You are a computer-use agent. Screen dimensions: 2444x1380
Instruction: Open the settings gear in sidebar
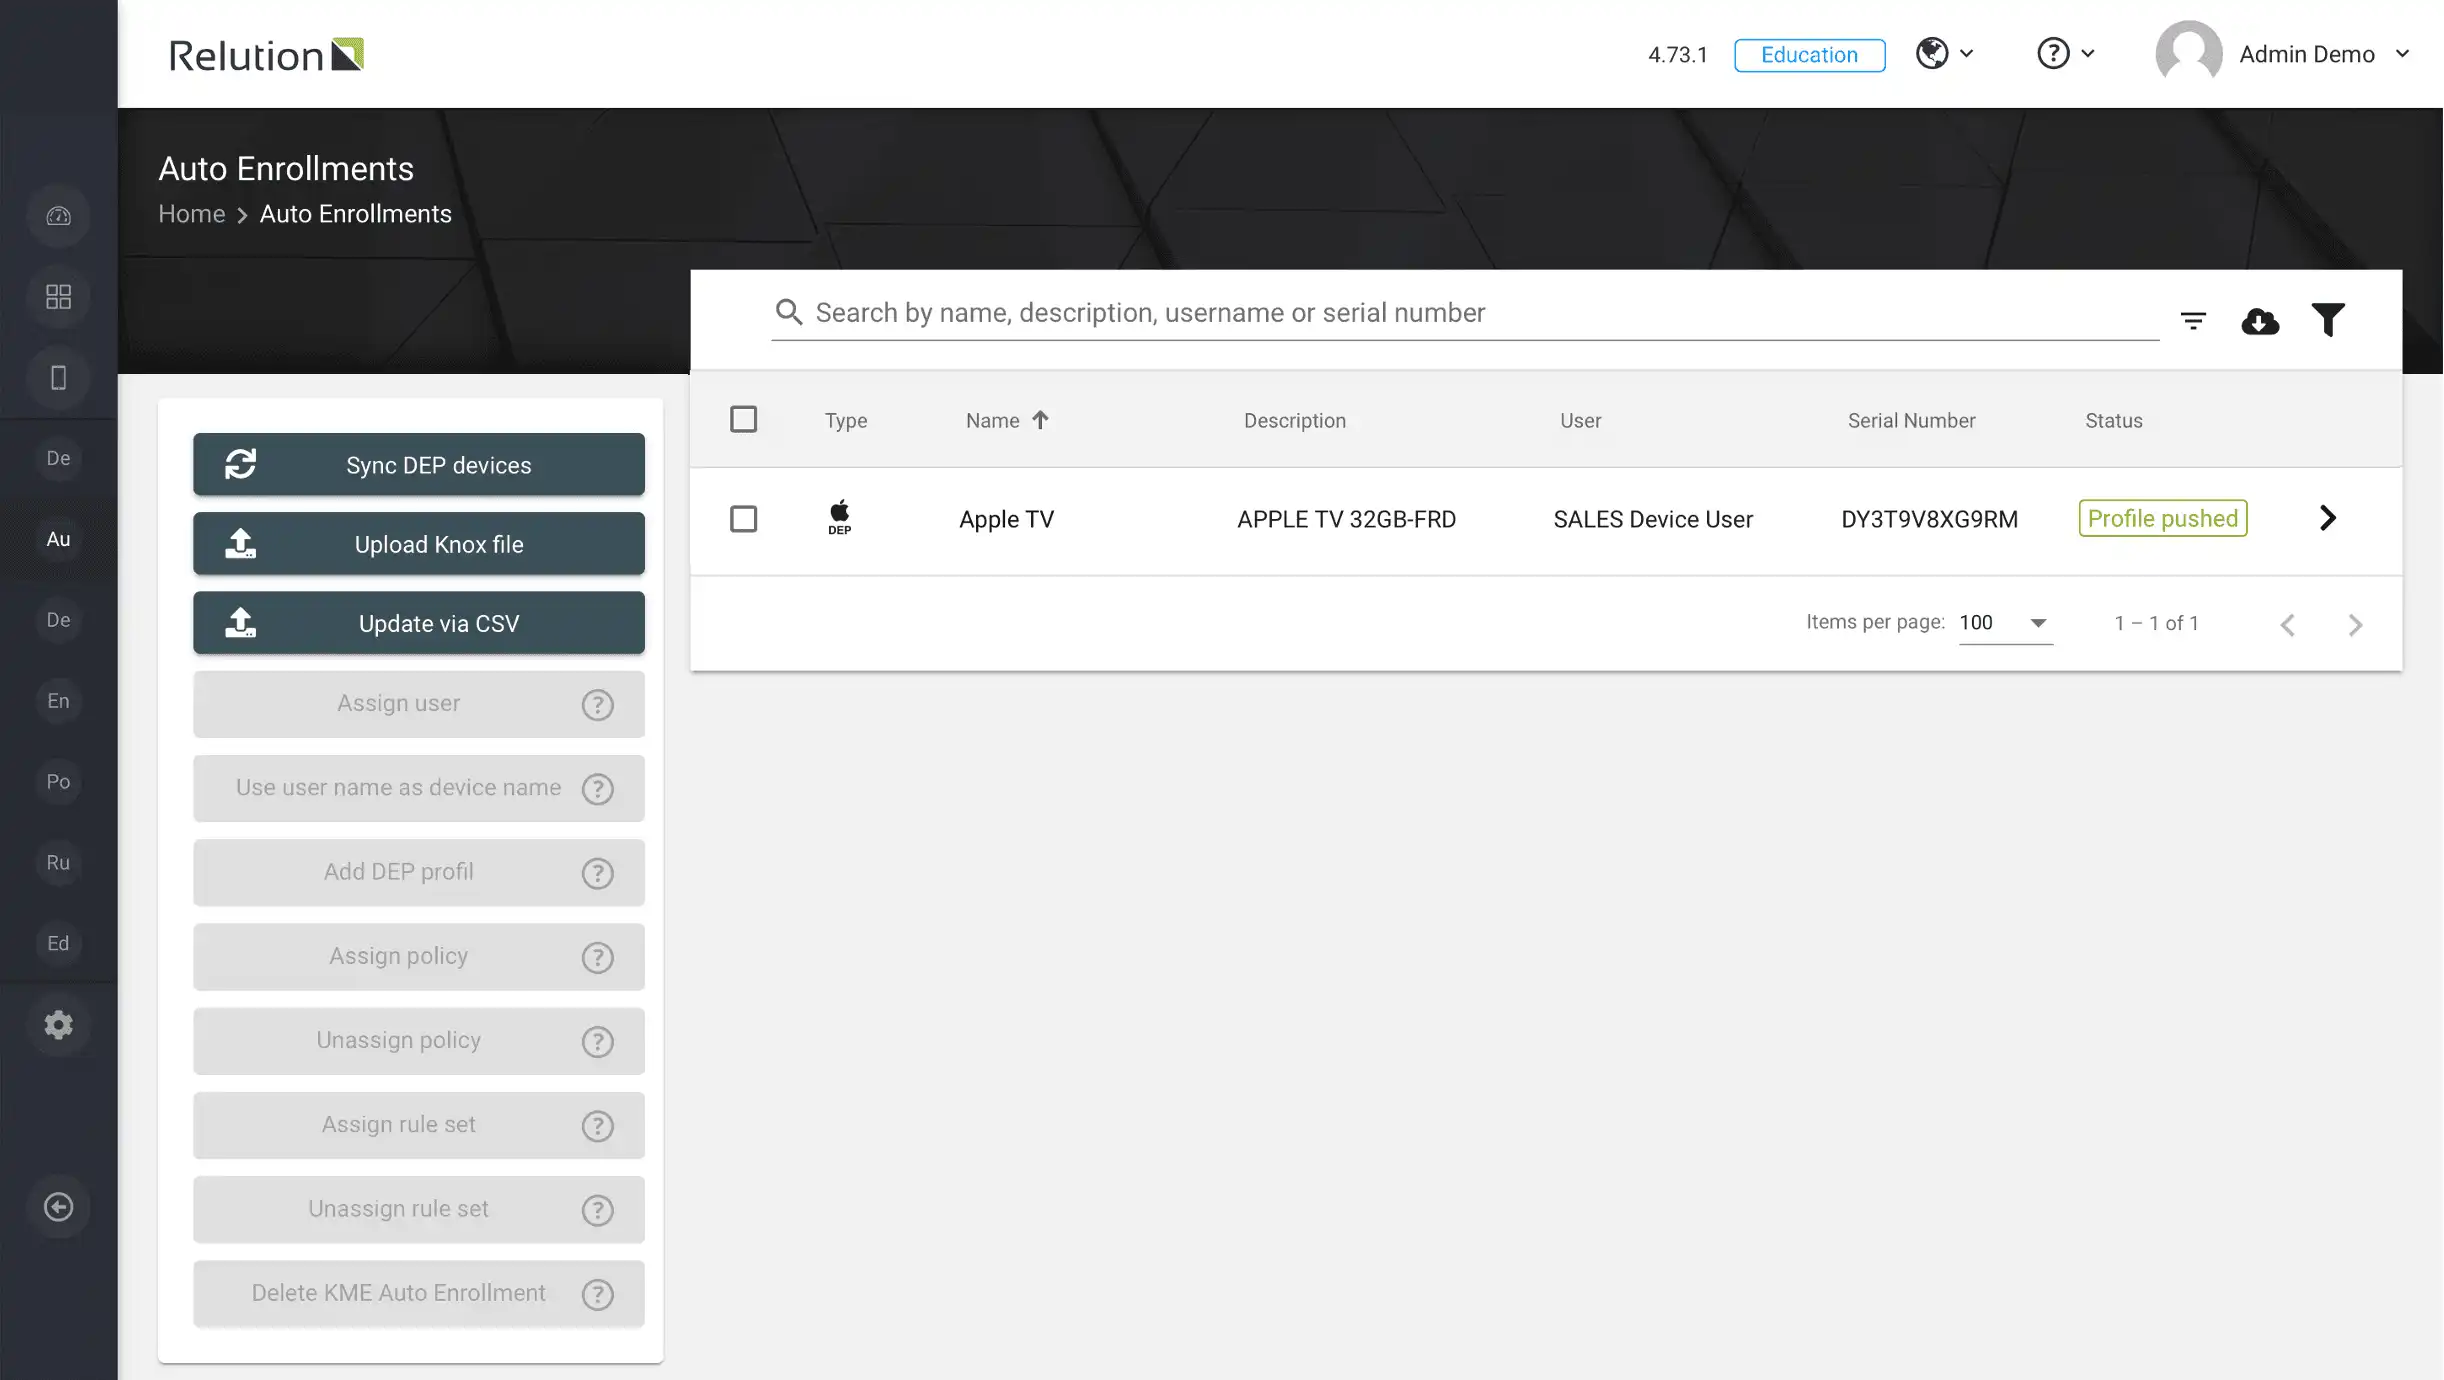pyautogui.click(x=58, y=1025)
